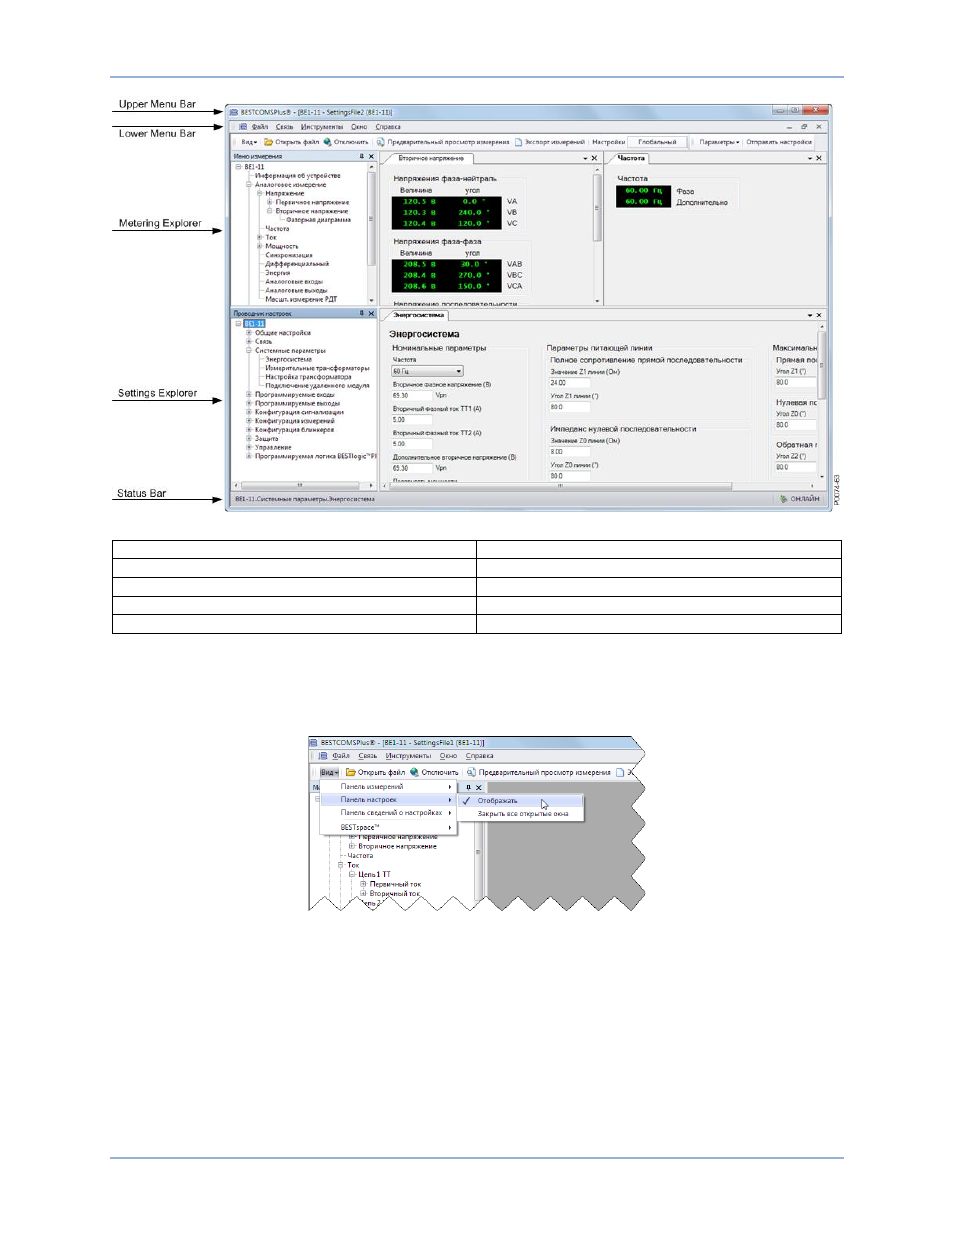954x1235 pixels.
Task: Open the Окно menu in the upper screenshot
Action: pos(359,127)
